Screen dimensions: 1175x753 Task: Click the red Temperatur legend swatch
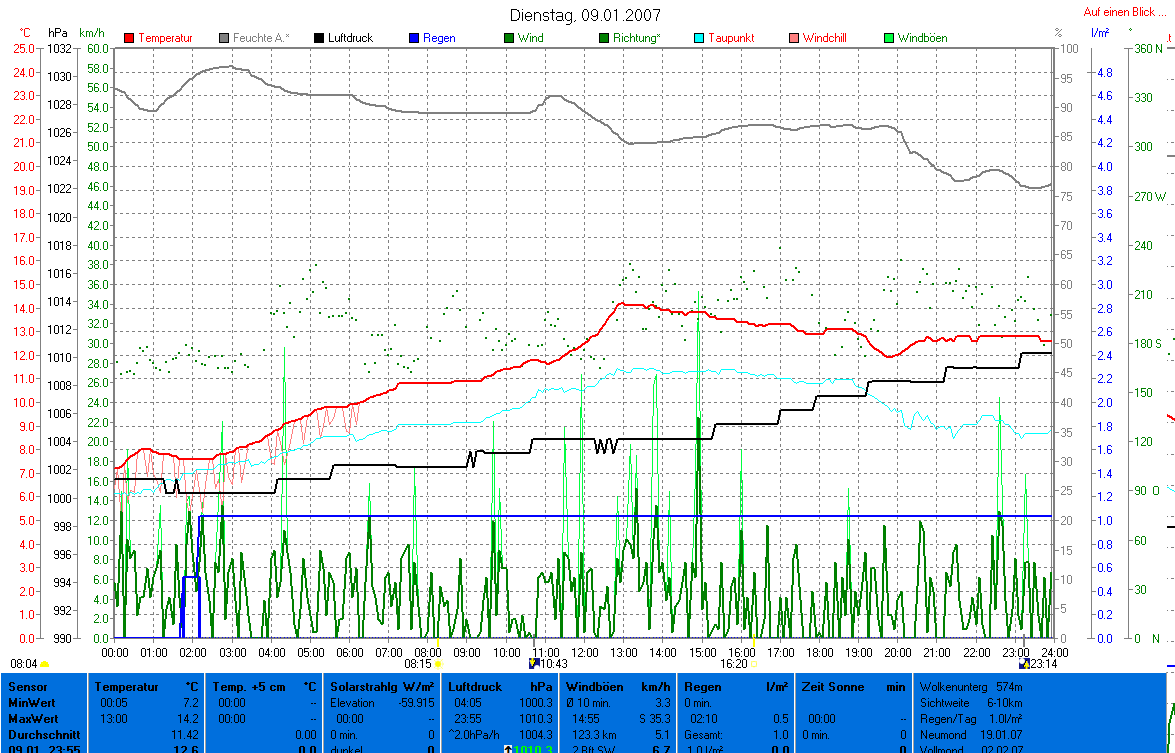[x=130, y=38]
